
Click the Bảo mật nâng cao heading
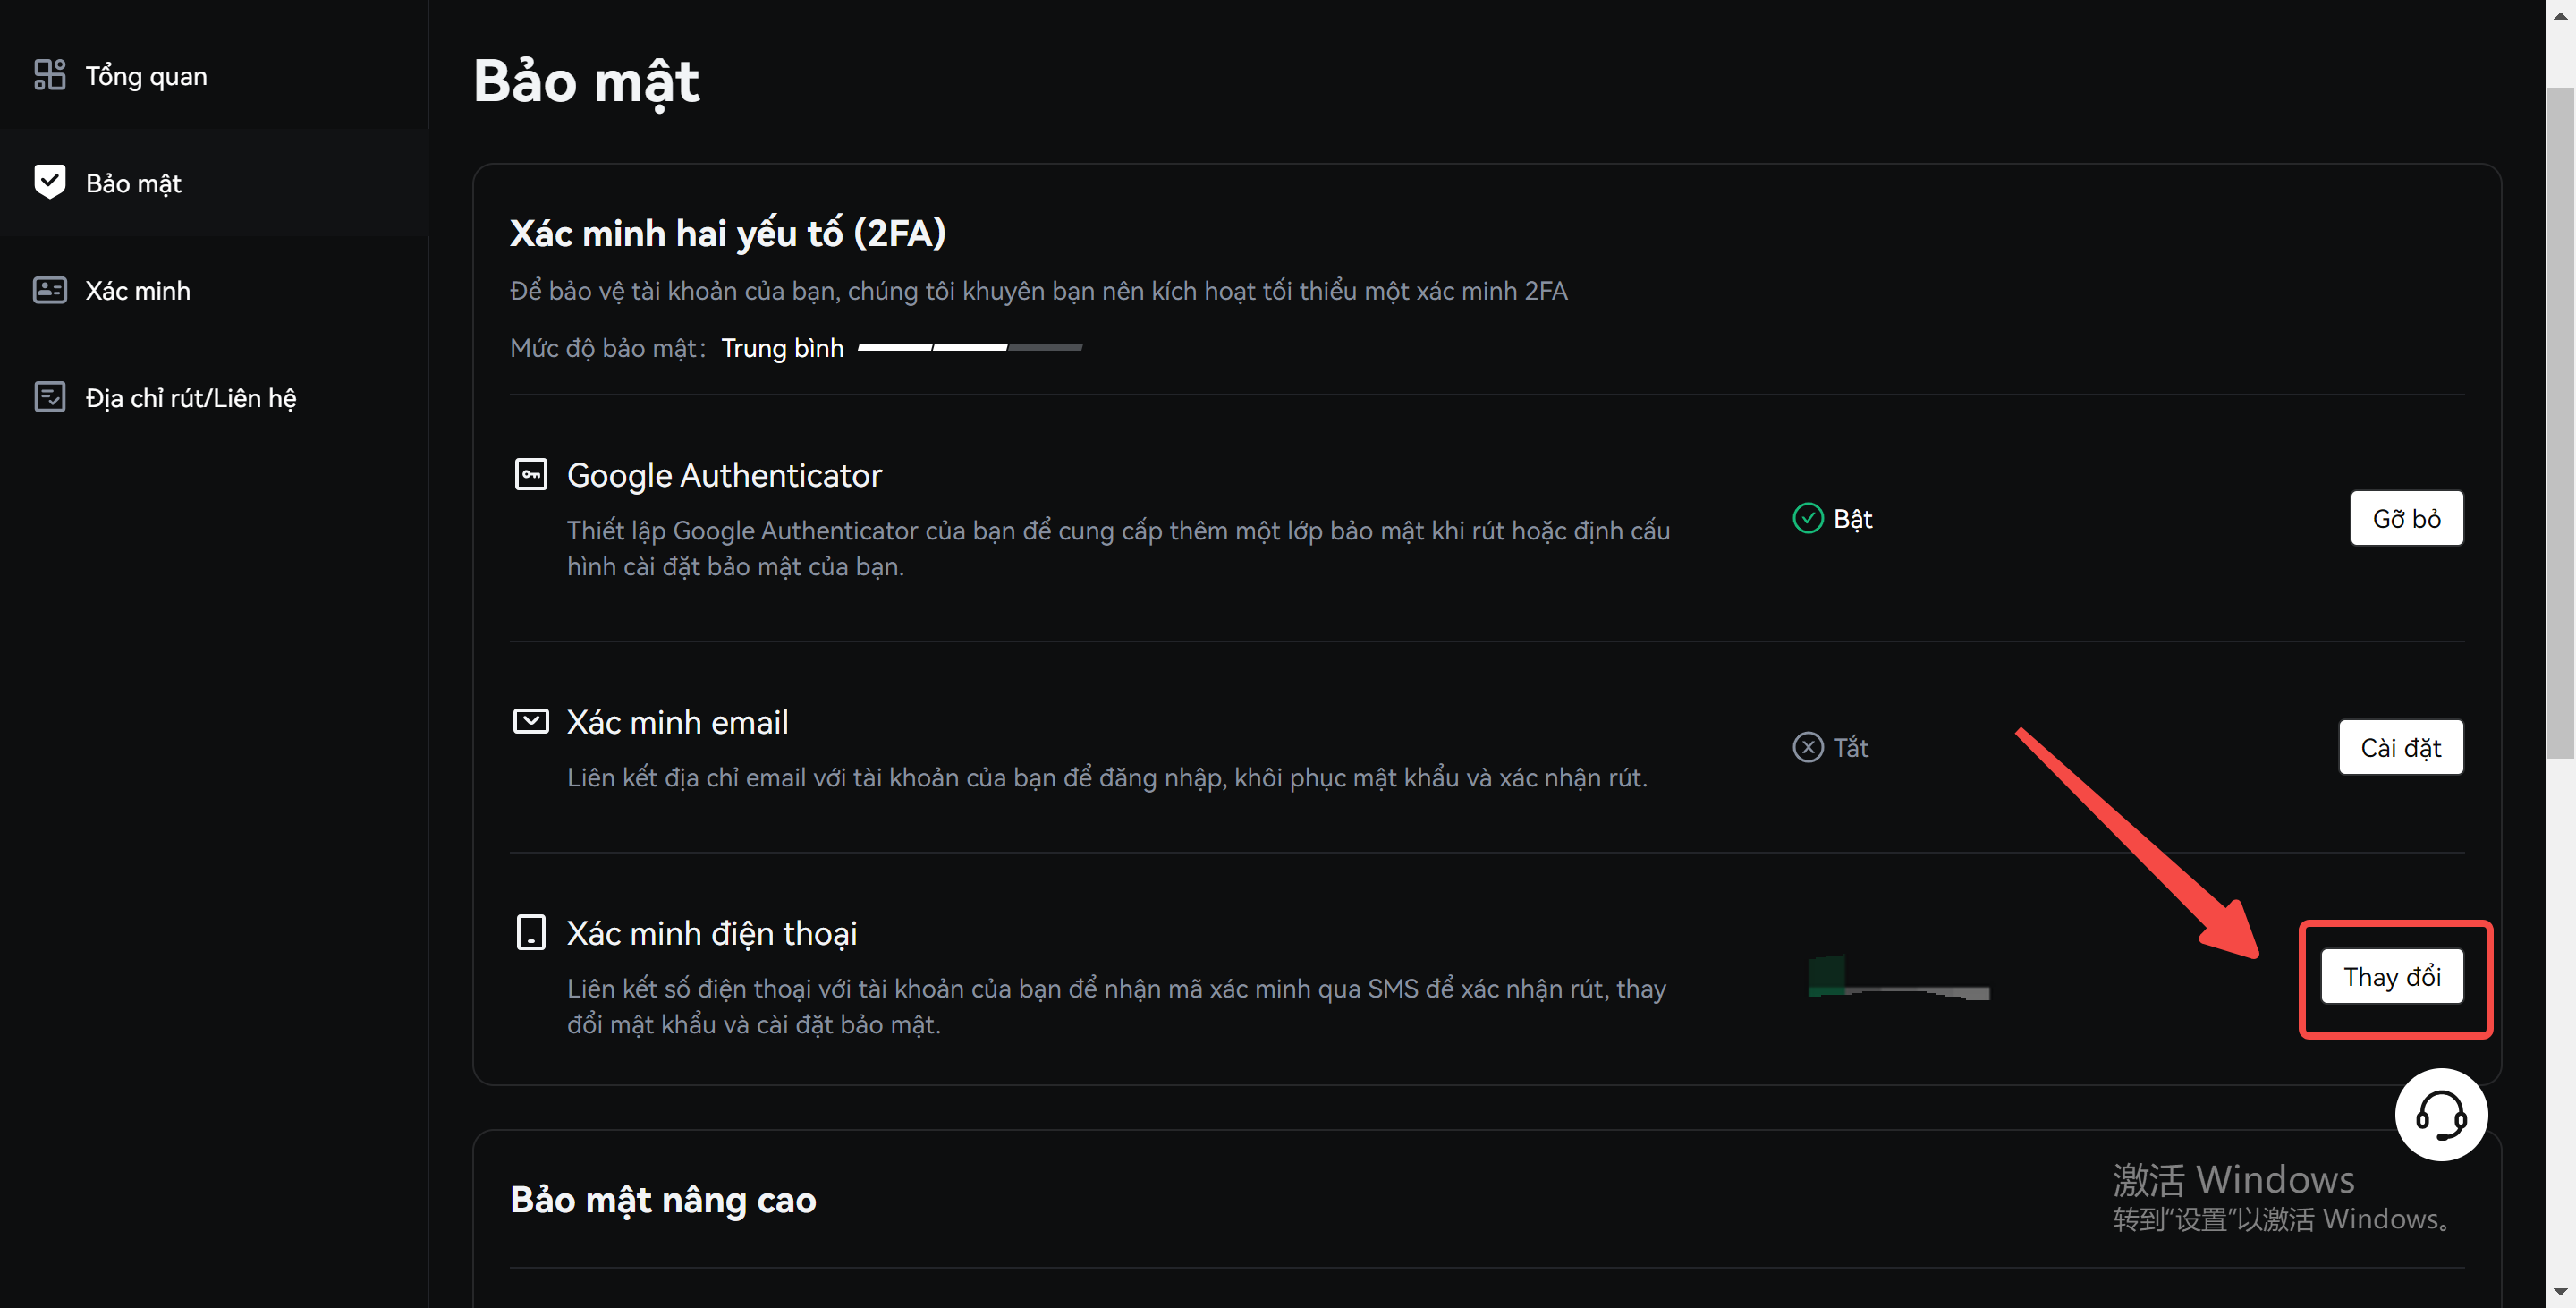coord(662,1200)
